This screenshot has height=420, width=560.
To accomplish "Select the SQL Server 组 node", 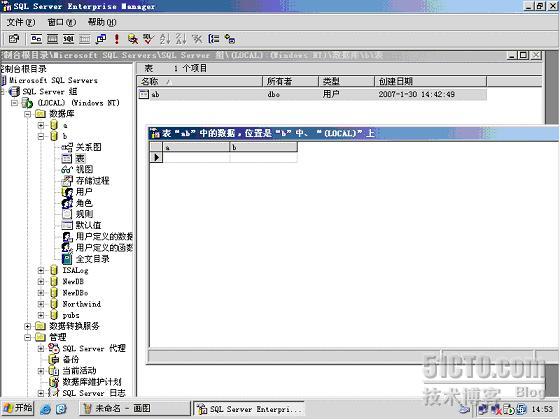I will [50, 91].
